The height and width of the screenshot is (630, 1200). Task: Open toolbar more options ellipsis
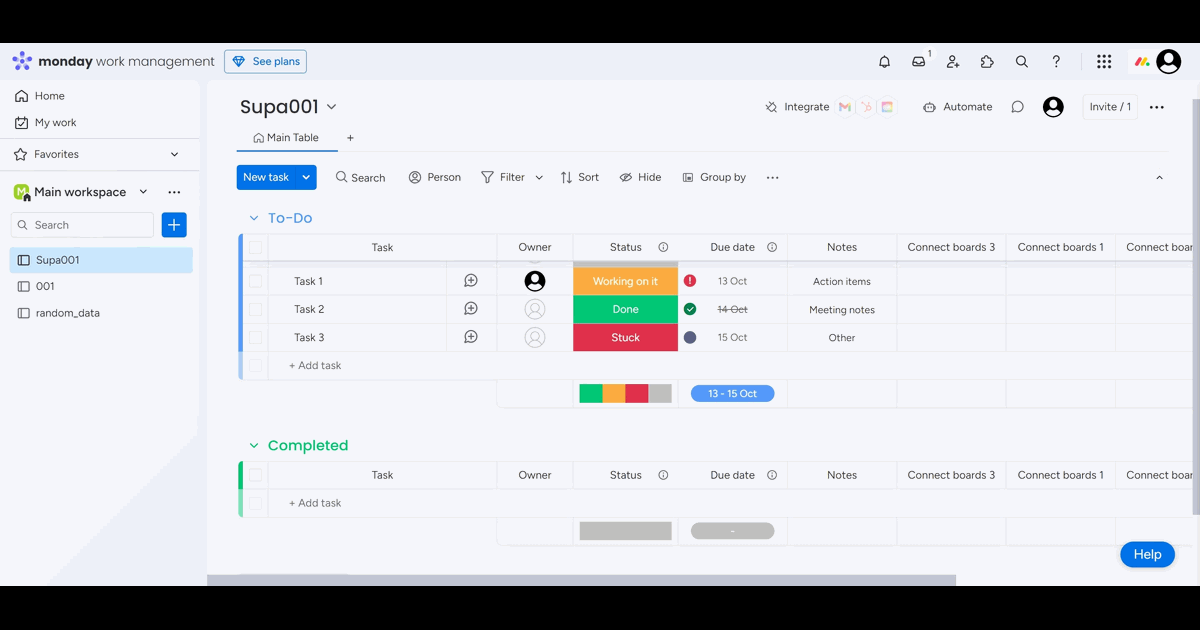tap(772, 177)
